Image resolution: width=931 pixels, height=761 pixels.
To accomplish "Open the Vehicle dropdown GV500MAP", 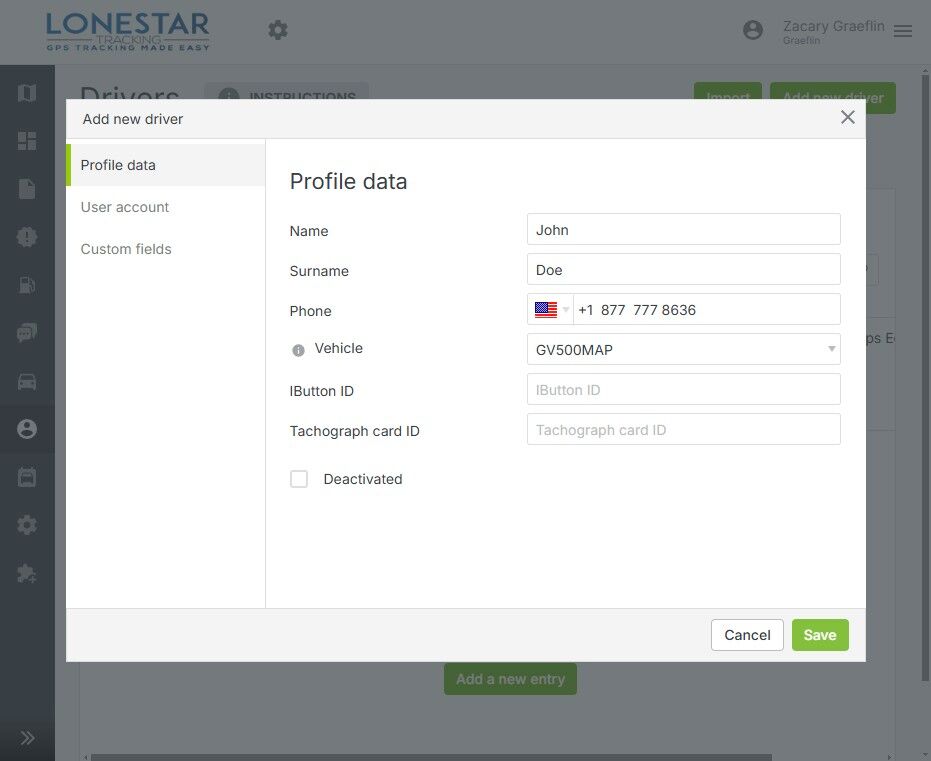I will pyautogui.click(x=683, y=349).
